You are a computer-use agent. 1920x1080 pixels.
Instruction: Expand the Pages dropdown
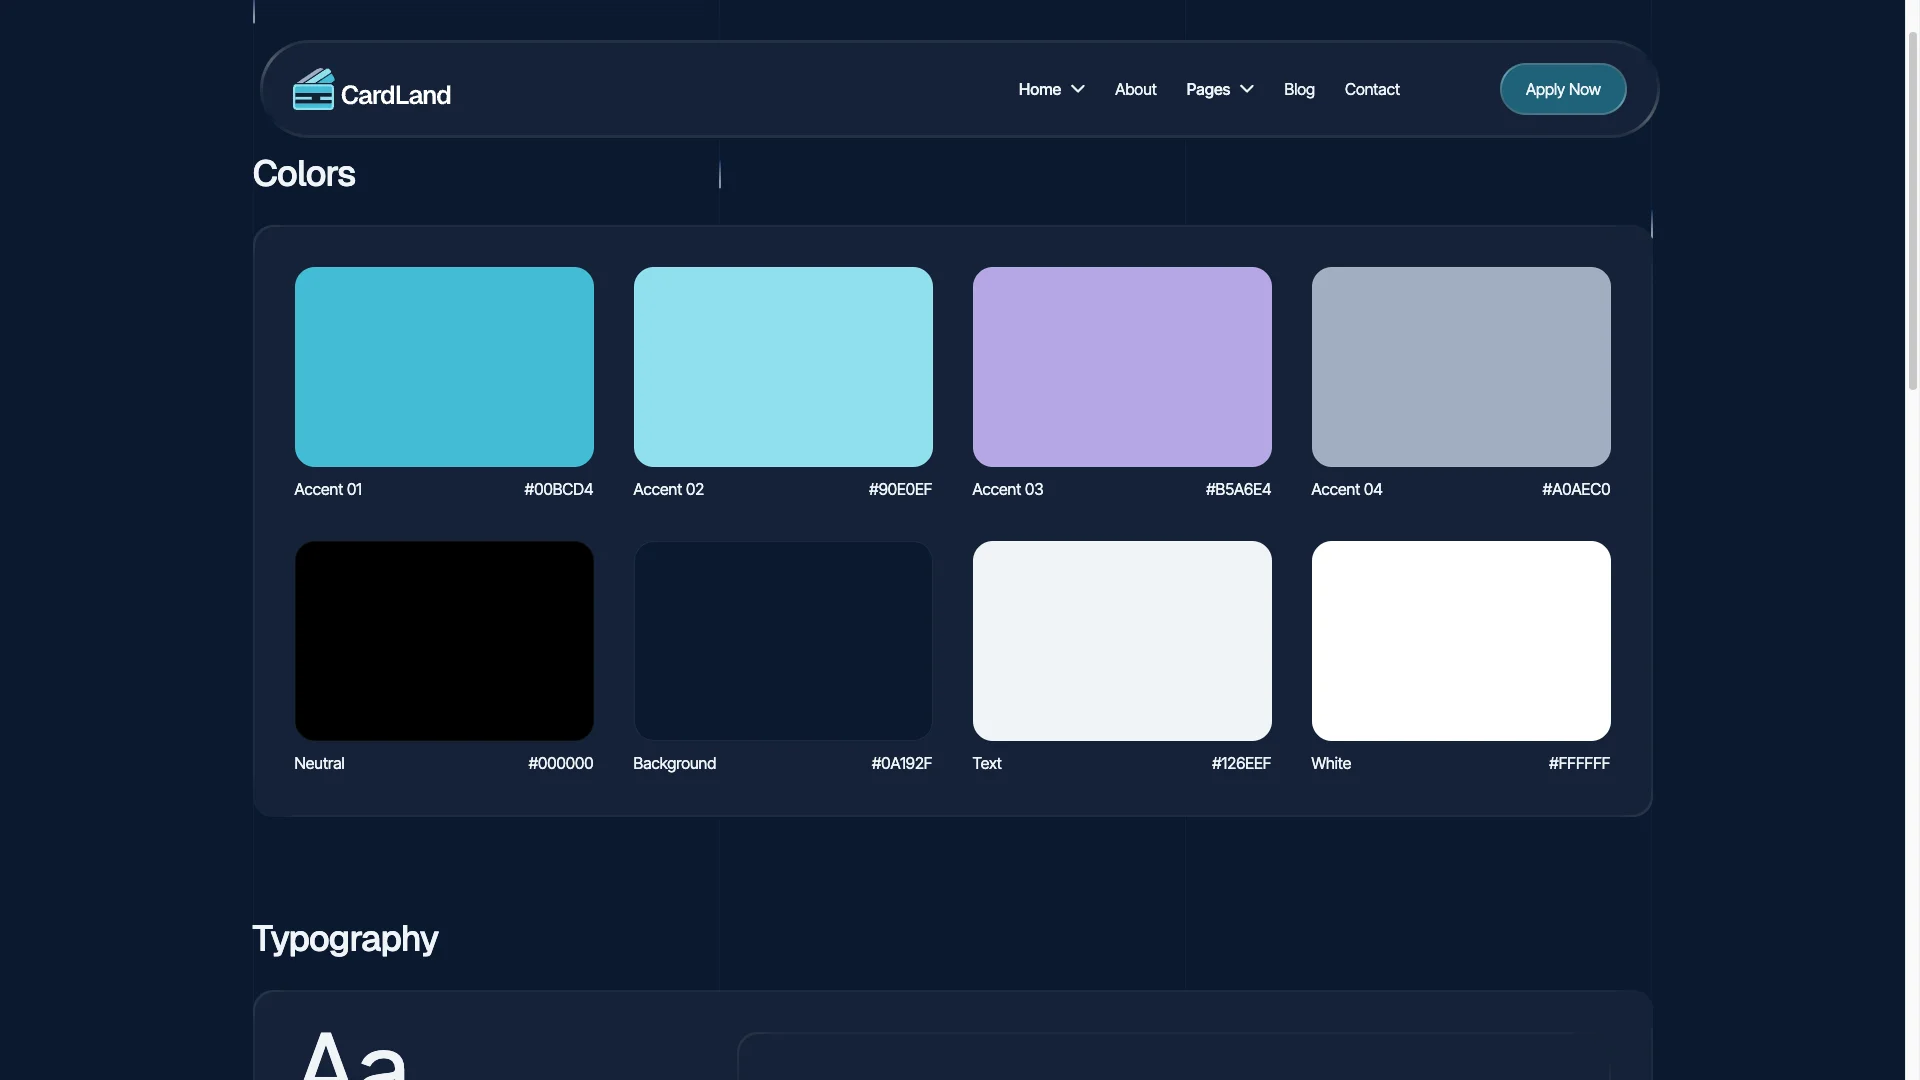(x=1218, y=89)
